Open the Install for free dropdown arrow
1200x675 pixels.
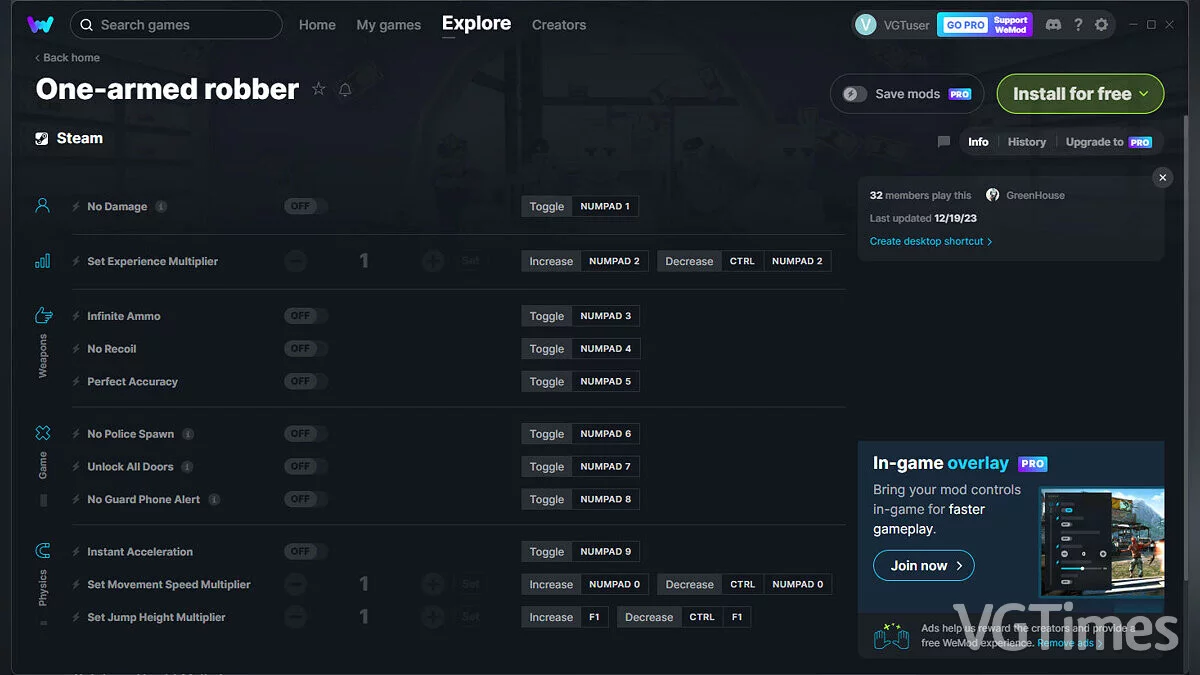point(1144,94)
